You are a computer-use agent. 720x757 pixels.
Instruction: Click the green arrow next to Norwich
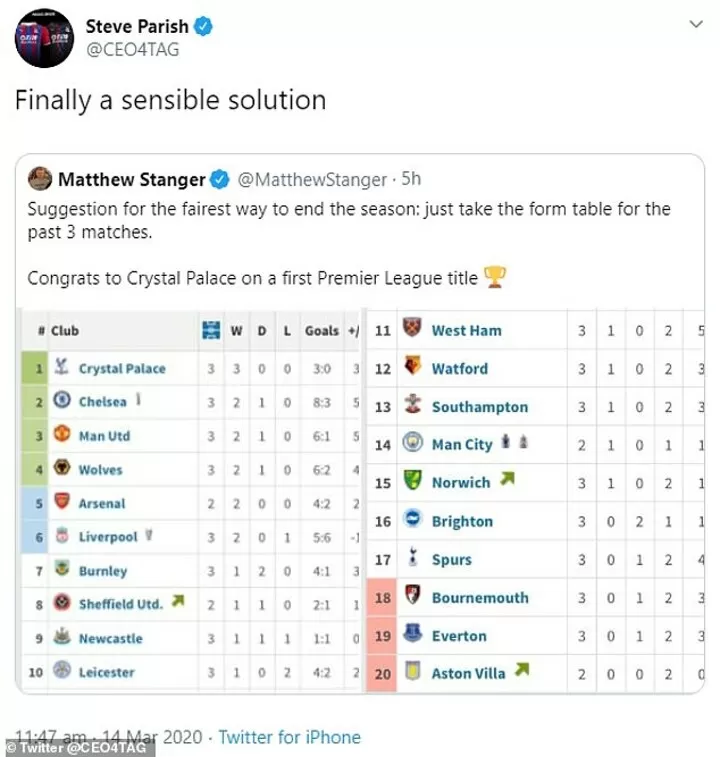click(507, 481)
